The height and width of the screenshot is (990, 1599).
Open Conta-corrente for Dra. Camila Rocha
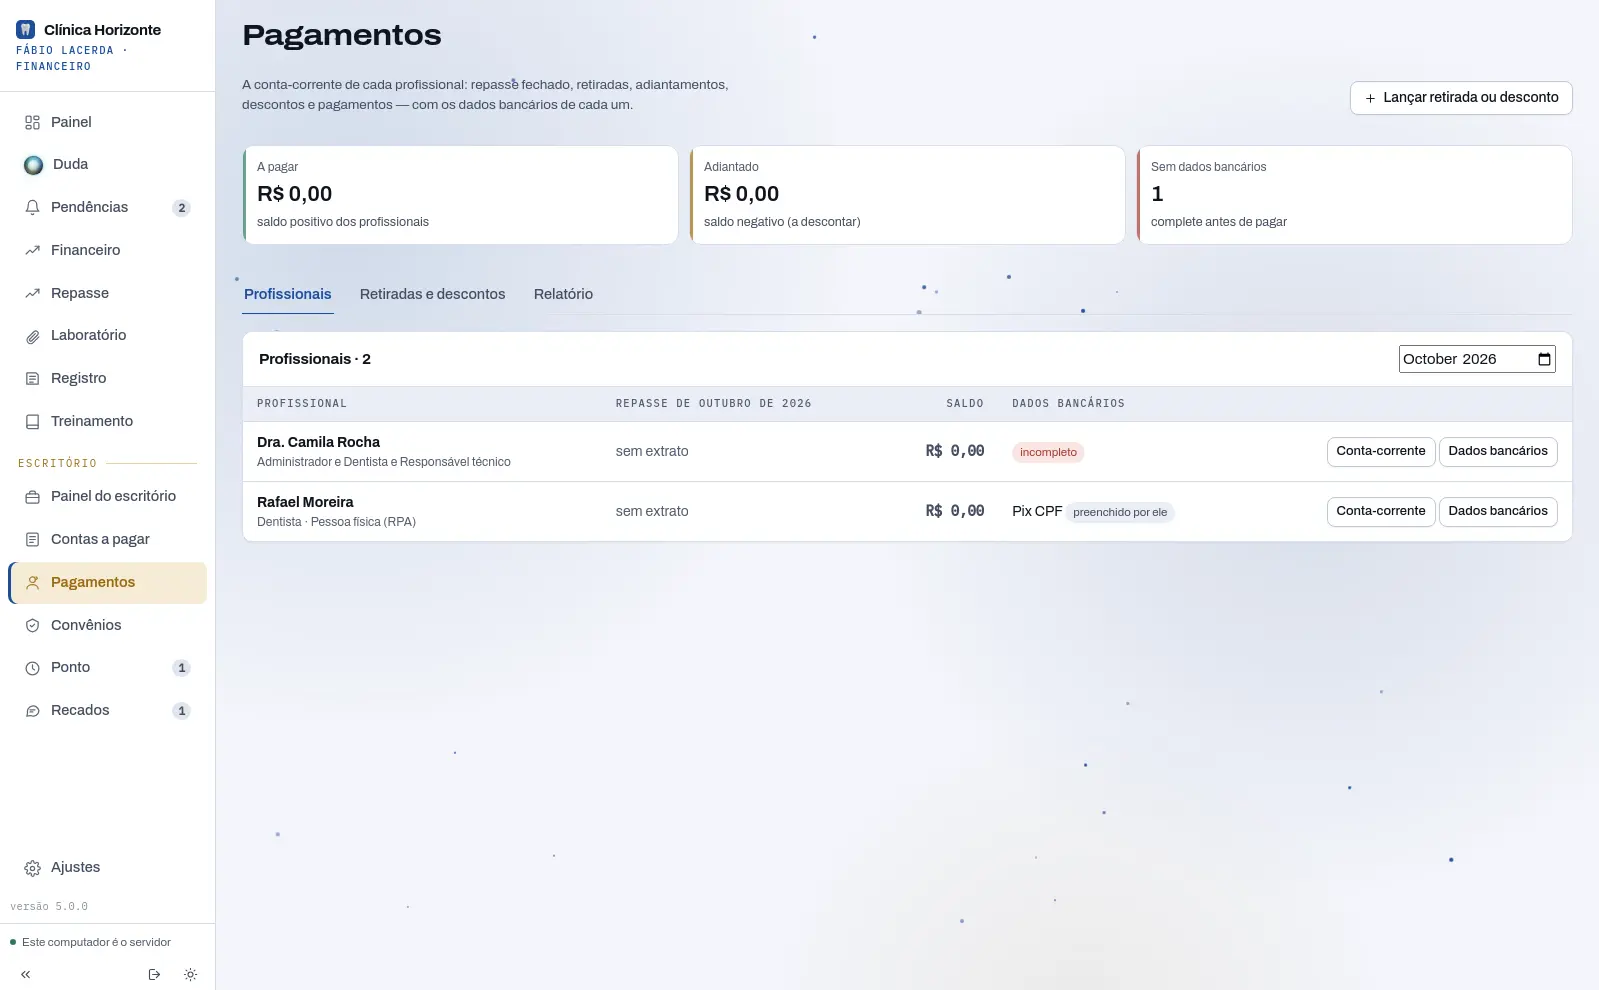(x=1381, y=452)
